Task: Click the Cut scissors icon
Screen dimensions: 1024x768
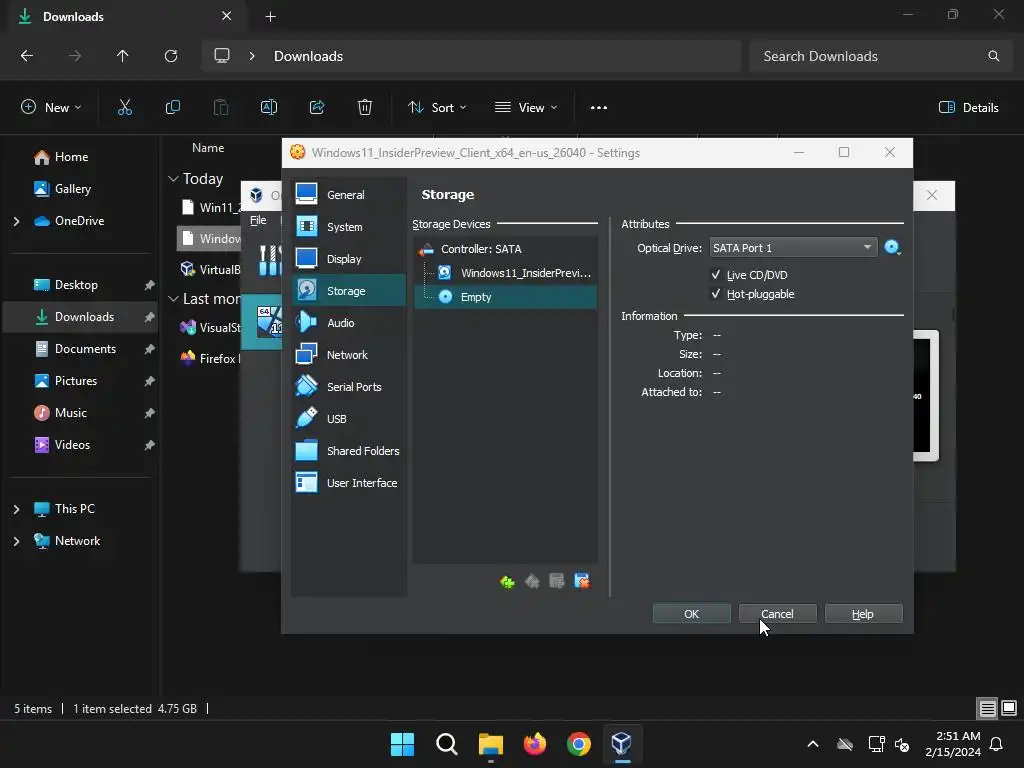Action: [x=125, y=107]
